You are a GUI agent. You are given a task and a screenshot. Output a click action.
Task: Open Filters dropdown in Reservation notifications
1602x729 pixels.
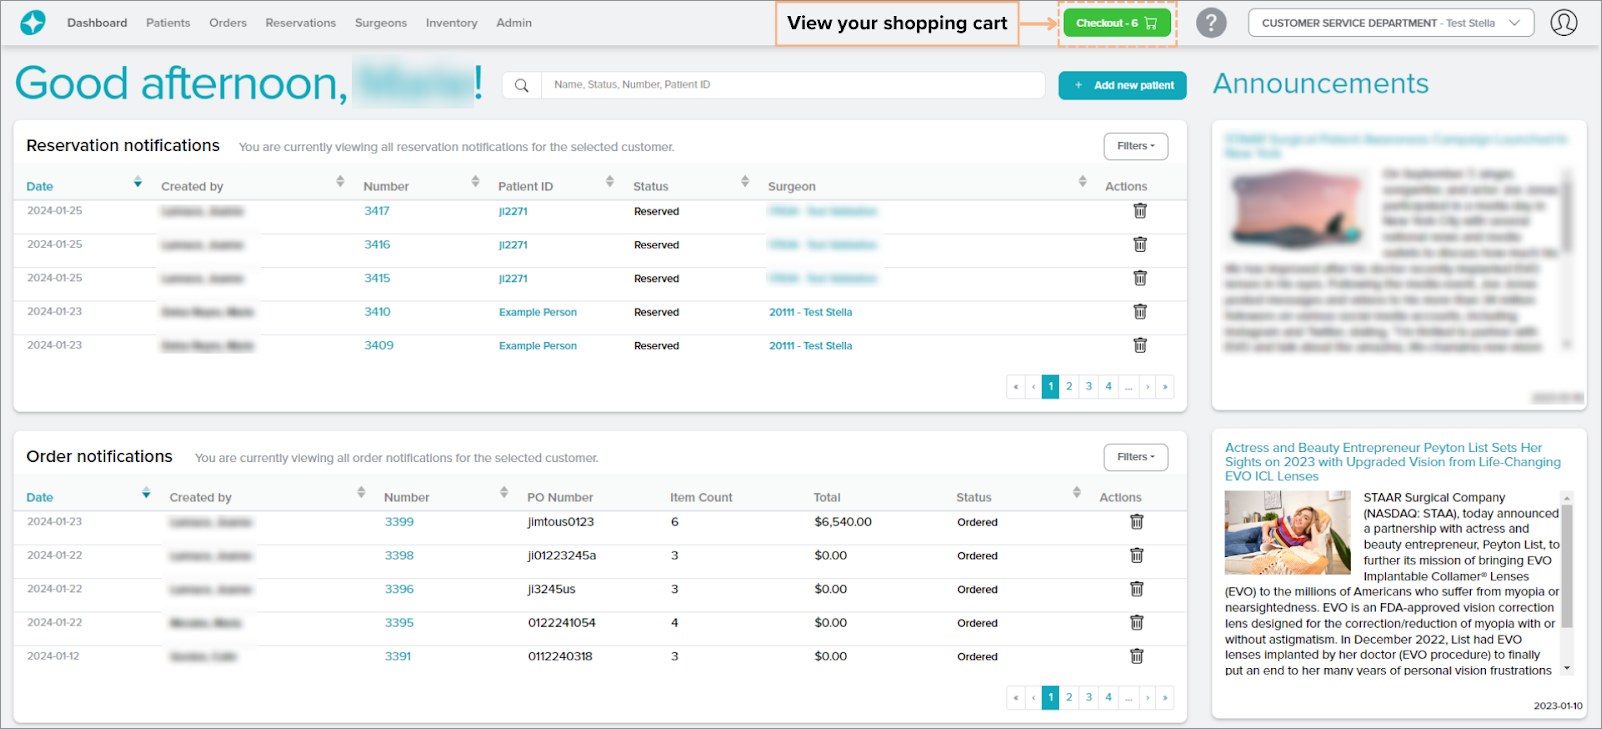(1135, 146)
